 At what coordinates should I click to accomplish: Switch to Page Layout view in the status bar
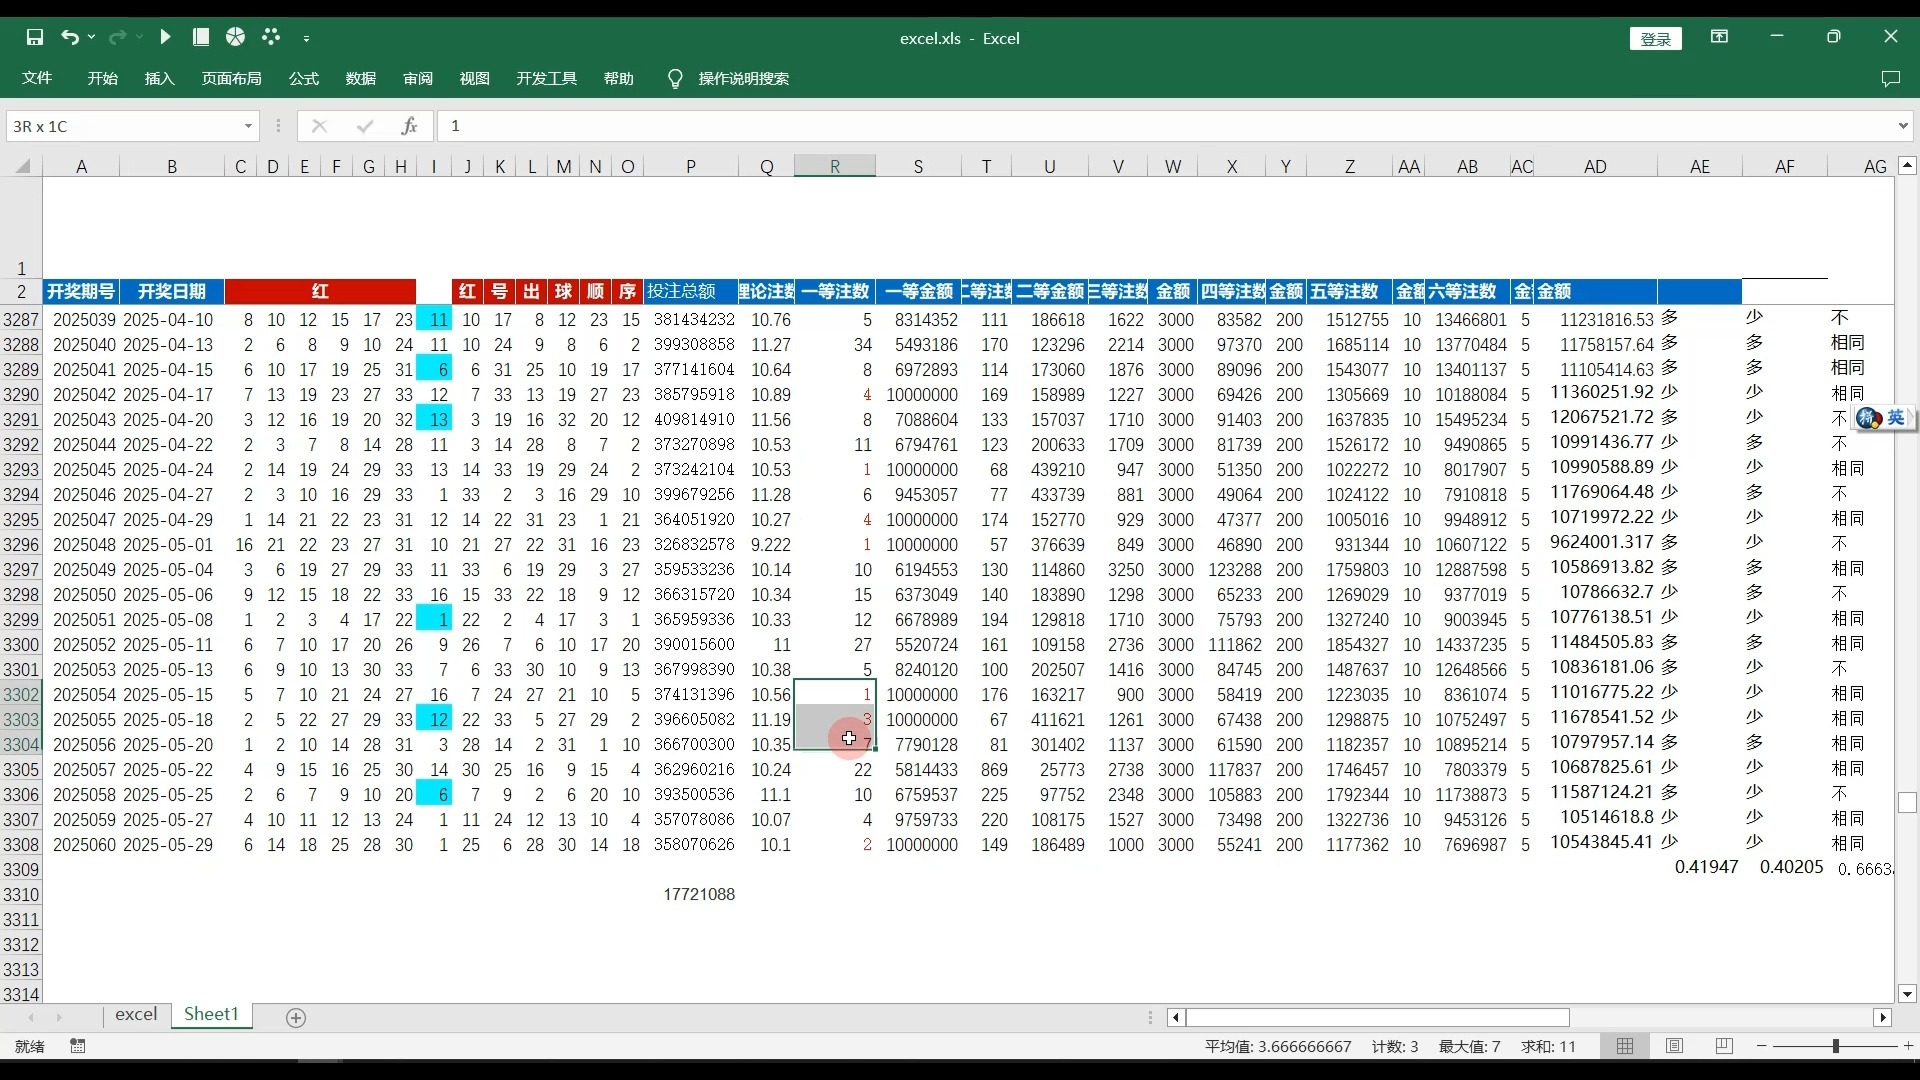[x=1674, y=1046]
